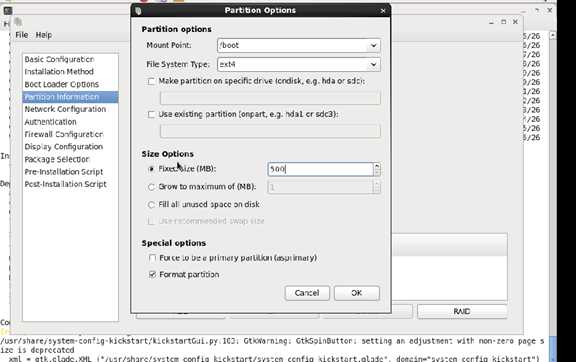This screenshot has height=362, width=576.
Task: Open the Help menu in Kickstart Configurator
Action: pos(44,35)
